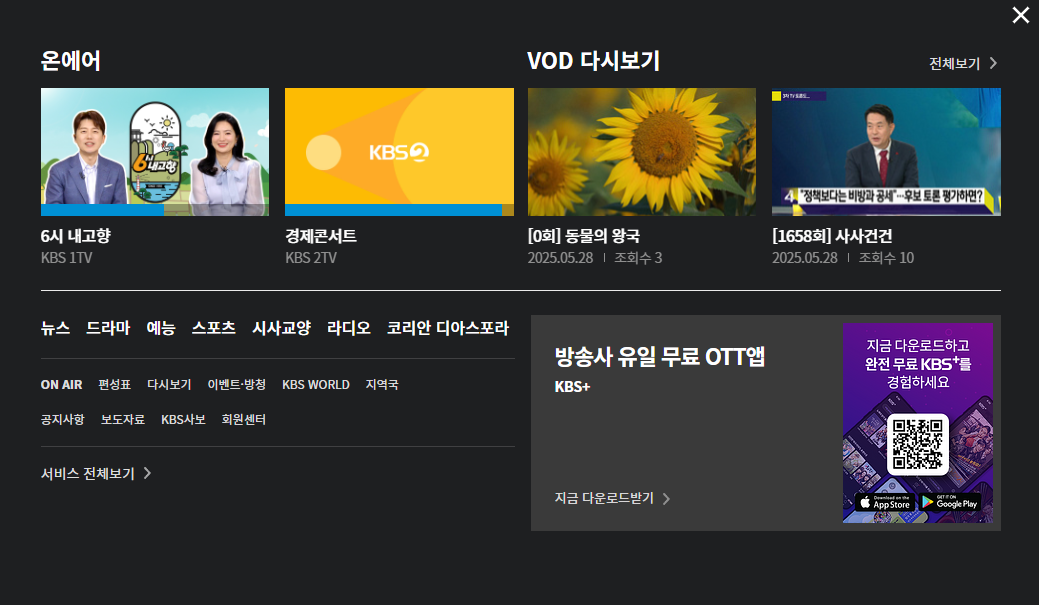Select the 코리안 디아스포라 menu item
1039x605 pixels.
pyautogui.click(x=448, y=328)
